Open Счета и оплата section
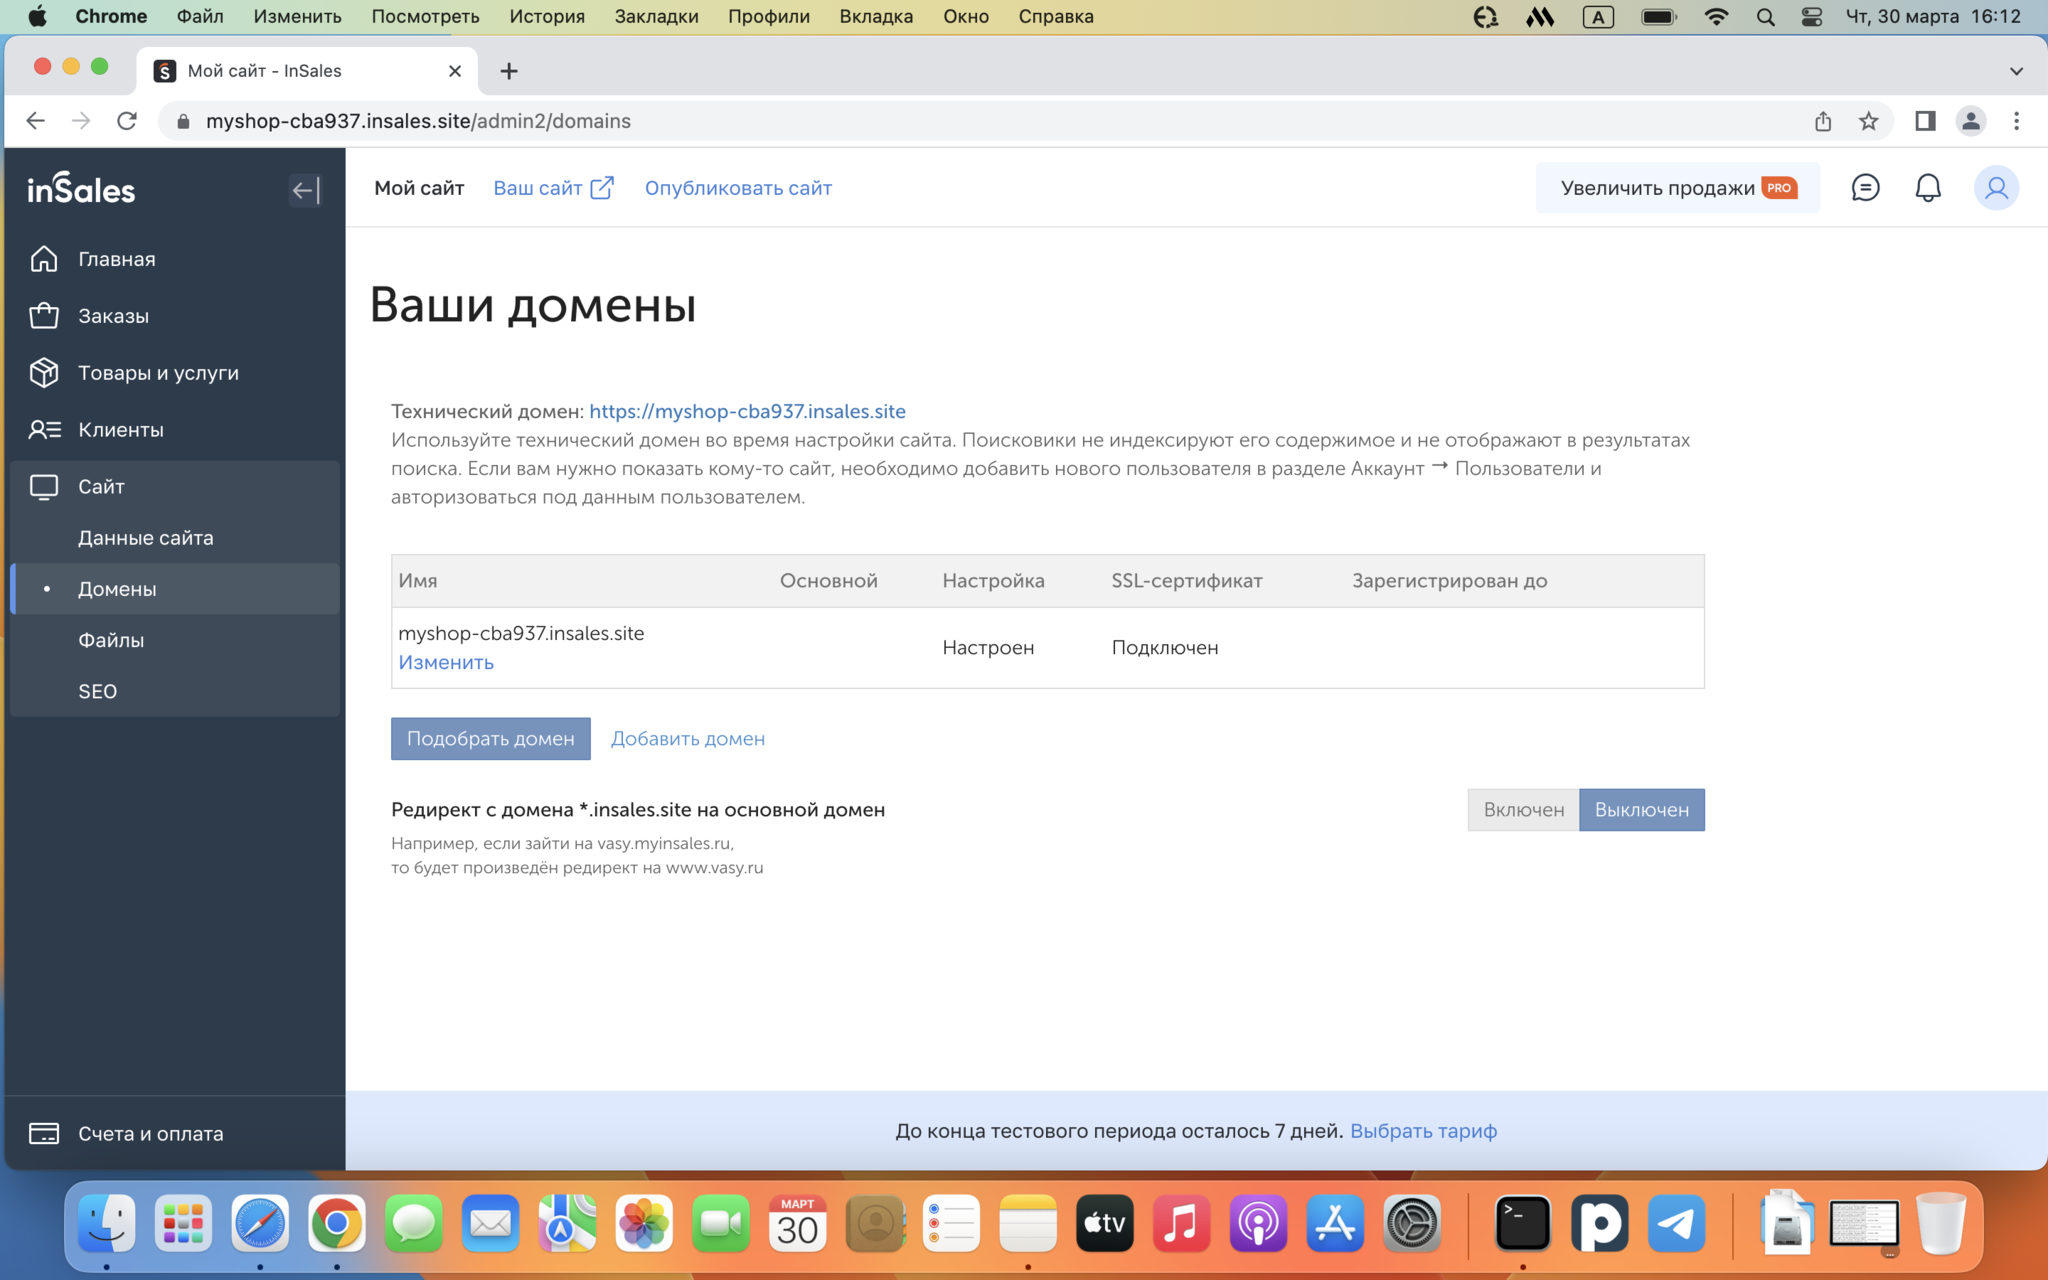Viewport: 2048px width, 1280px height. pyautogui.click(x=150, y=1133)
